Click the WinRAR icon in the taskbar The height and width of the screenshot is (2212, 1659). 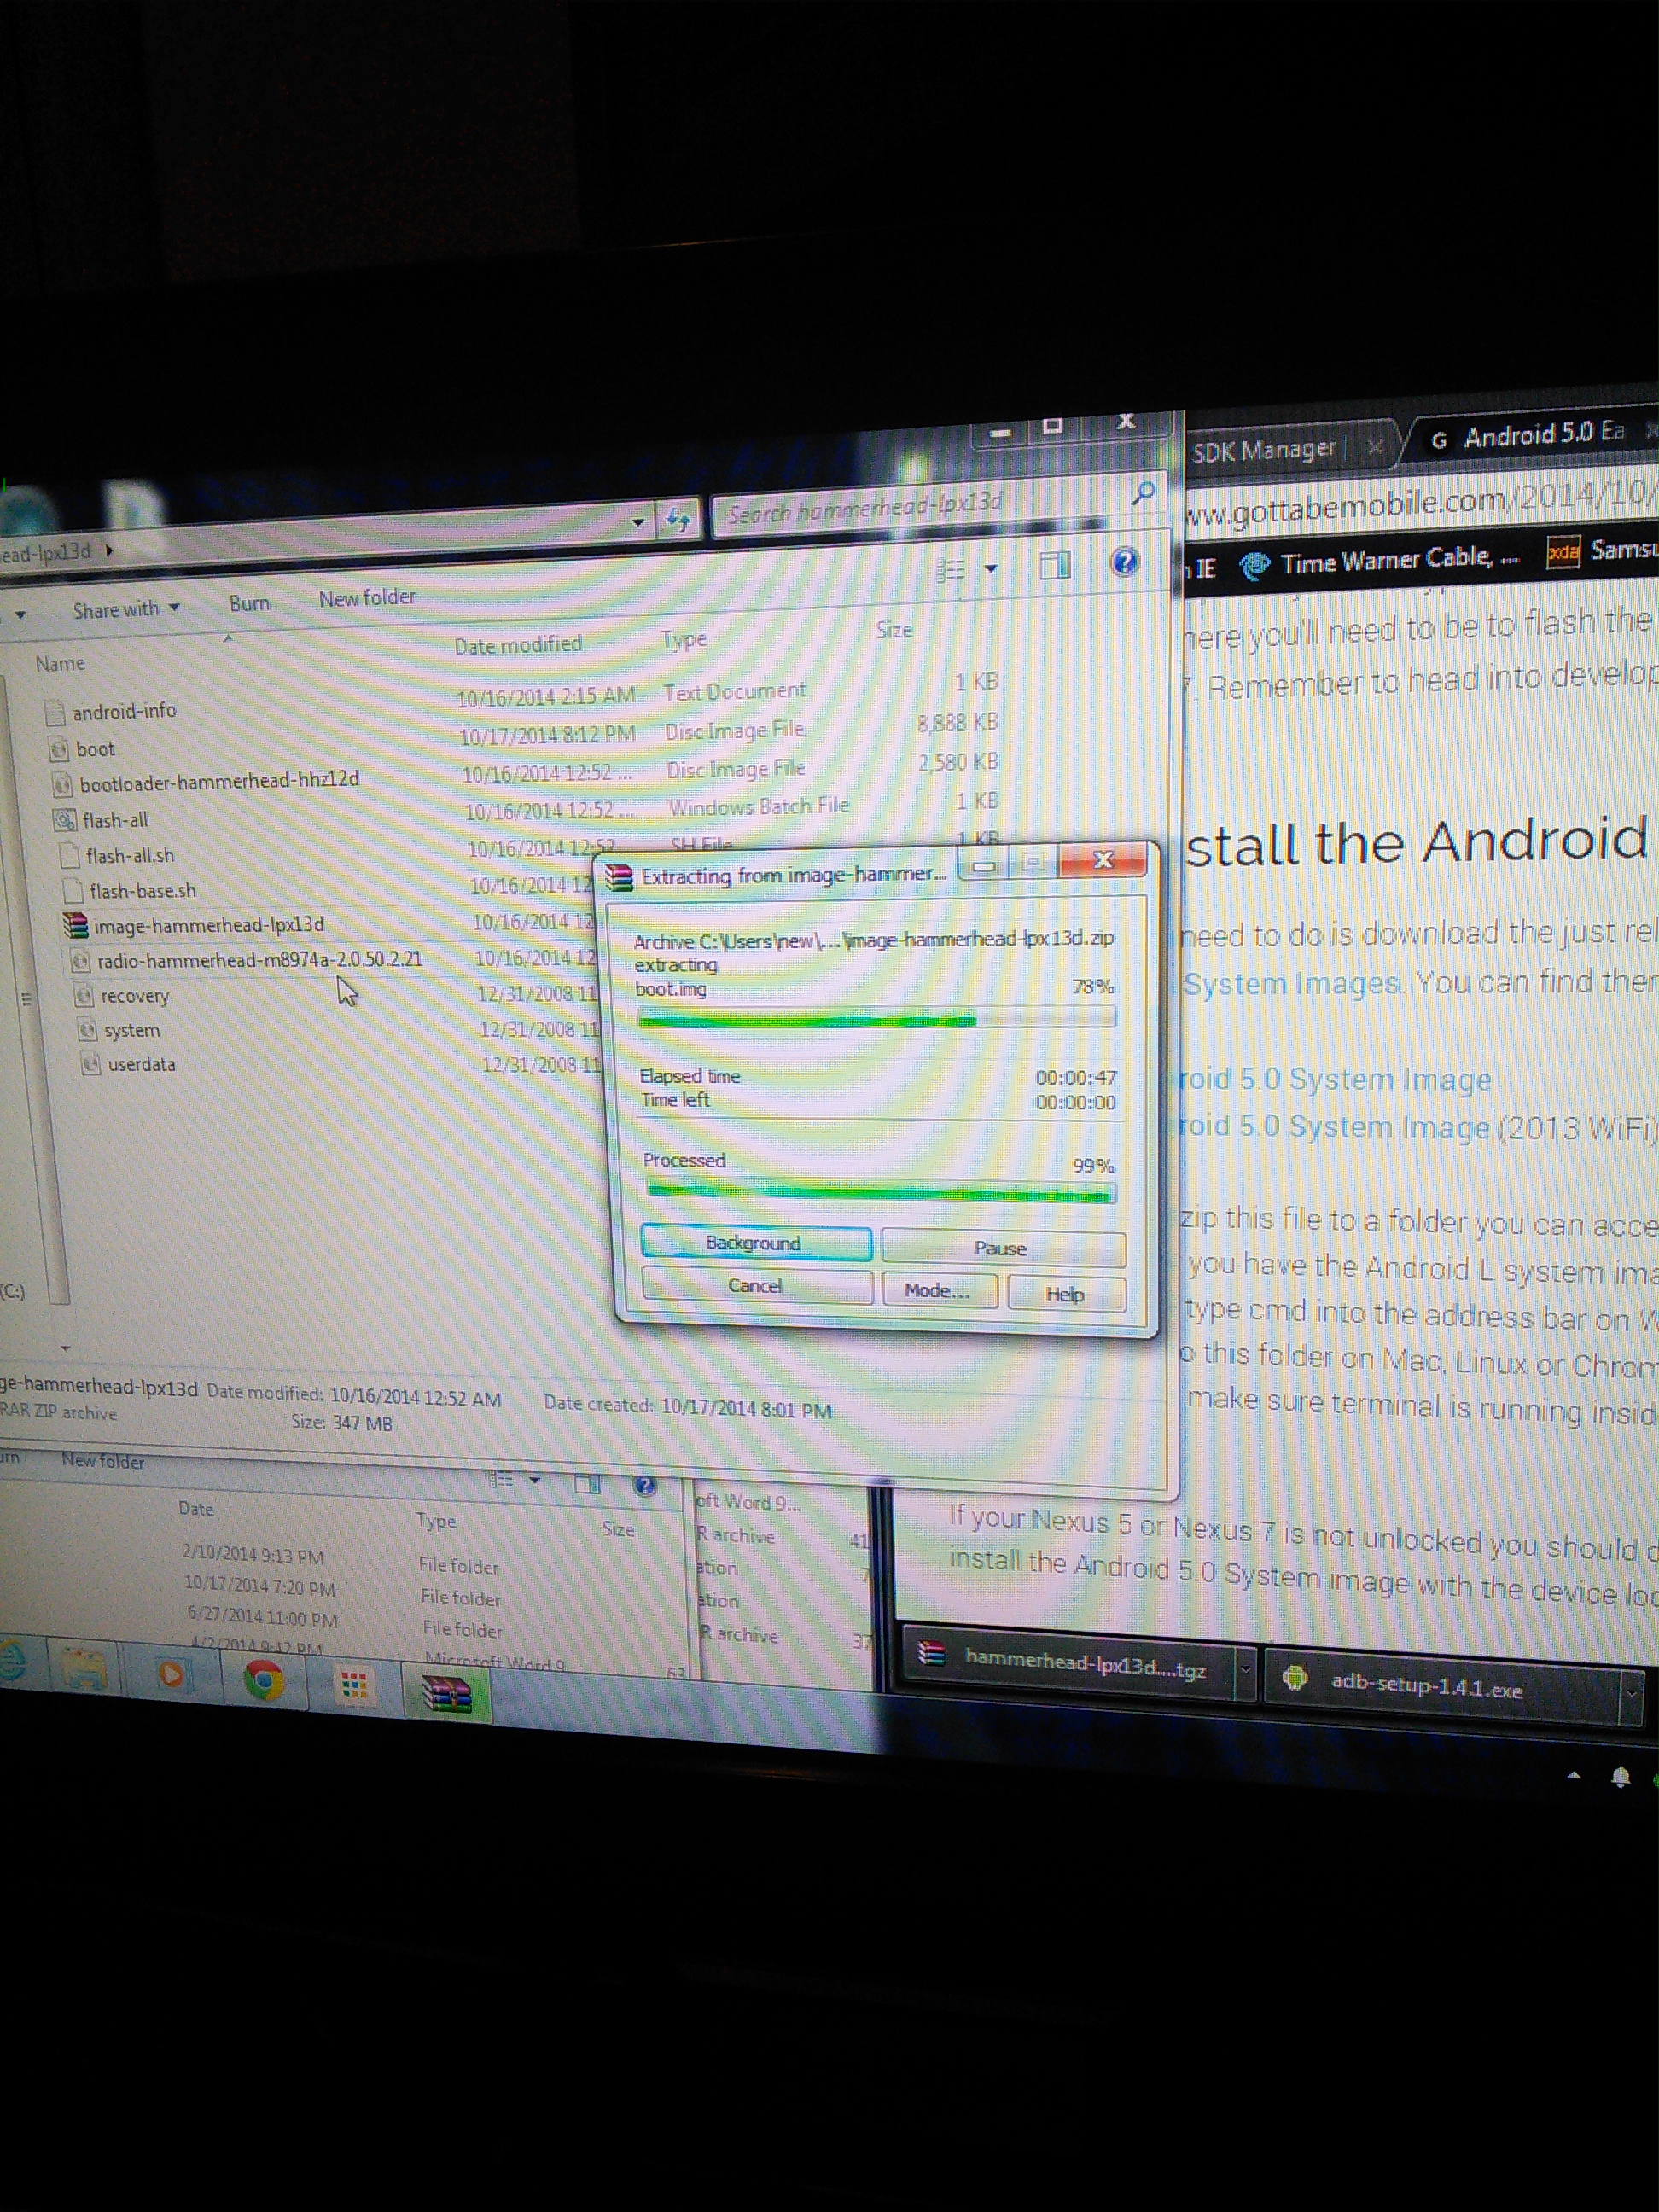point(446,1694)
